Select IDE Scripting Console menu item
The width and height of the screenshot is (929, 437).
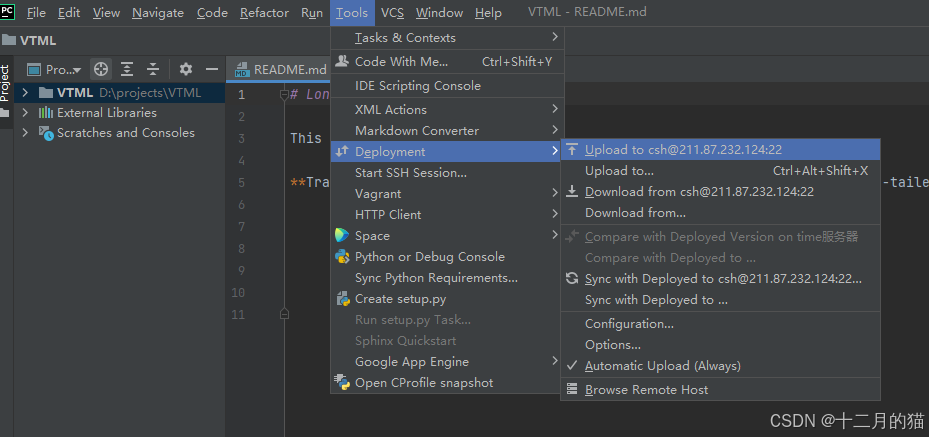(x=447, y=86)
